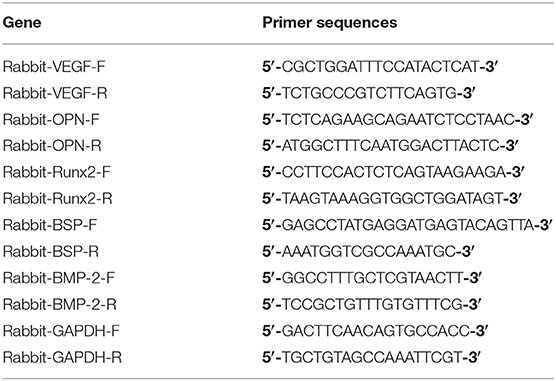Select the Rabbit-Runx2-R gene cell

(x=57, y=199)
